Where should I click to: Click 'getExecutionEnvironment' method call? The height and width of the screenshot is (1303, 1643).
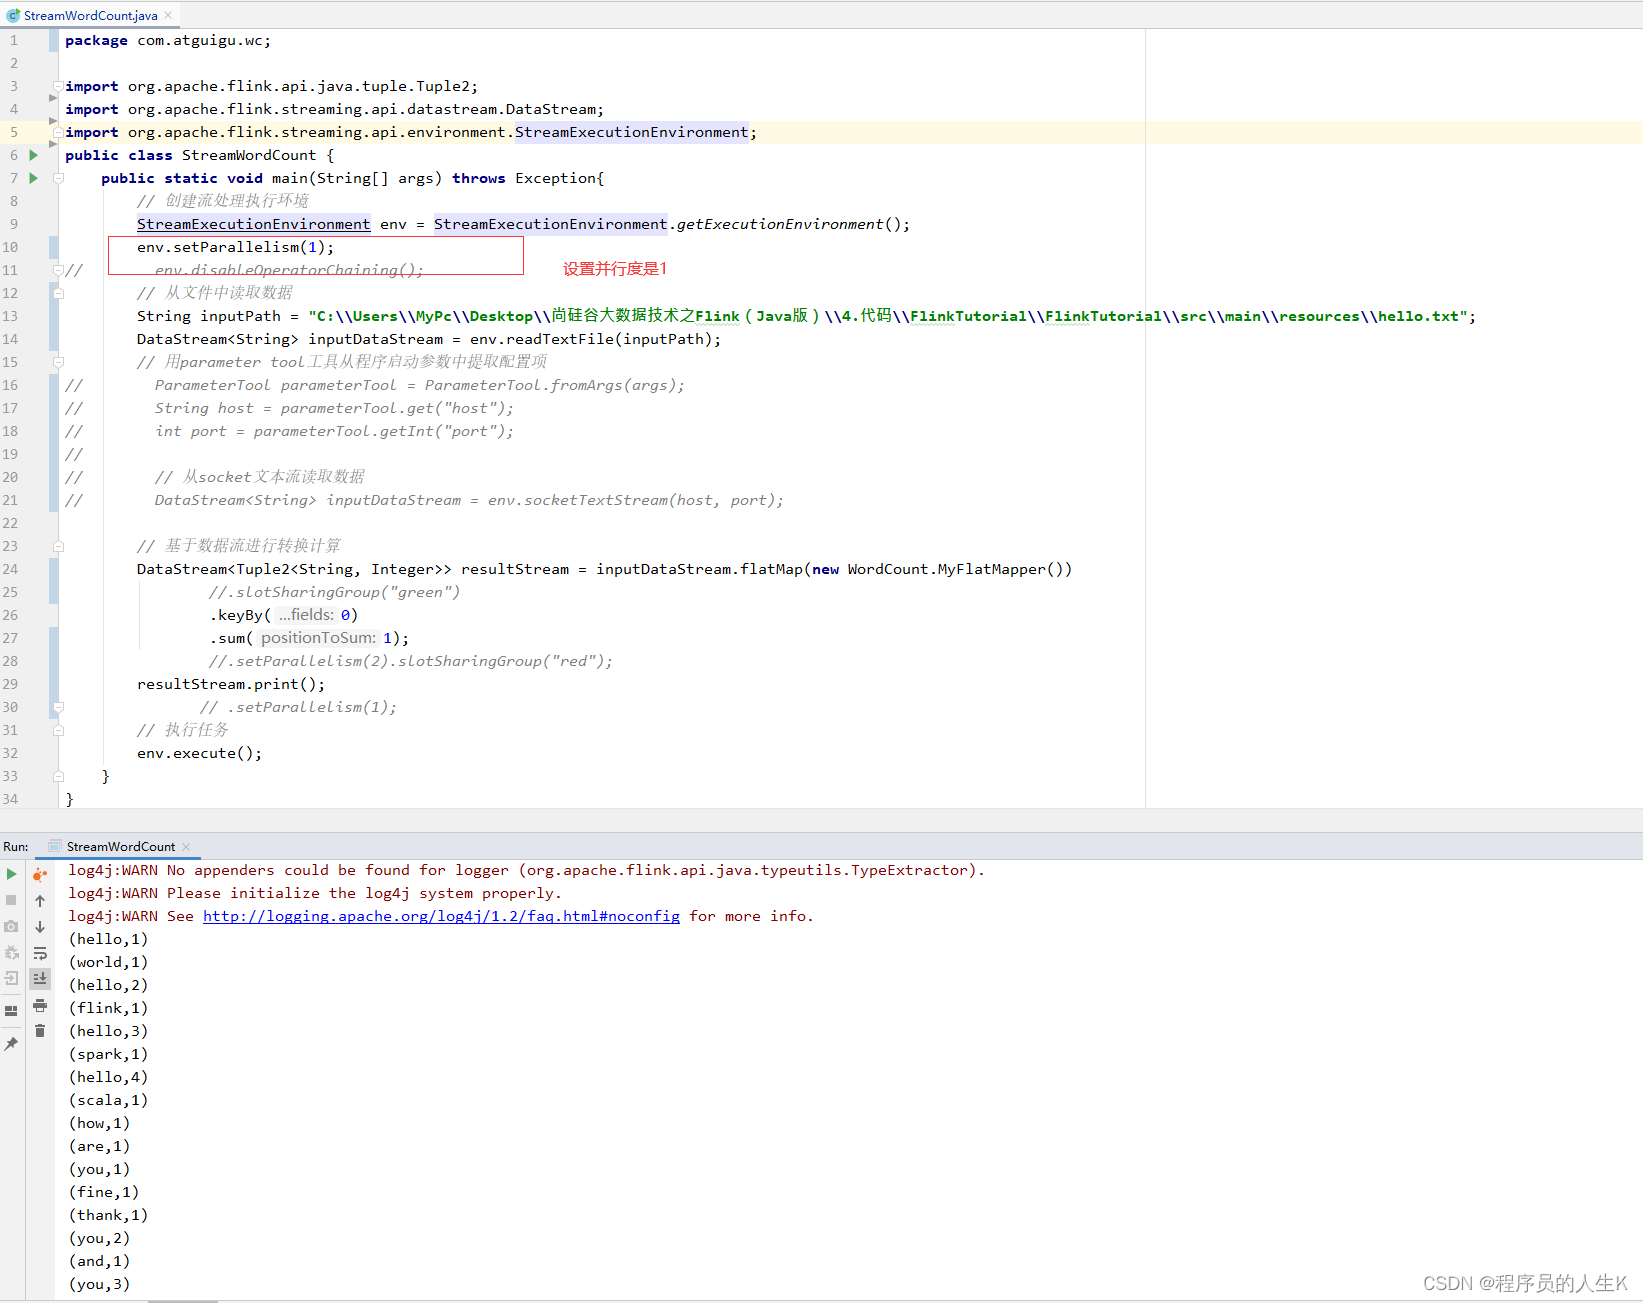pyautogui.click(x=780, y=224)
